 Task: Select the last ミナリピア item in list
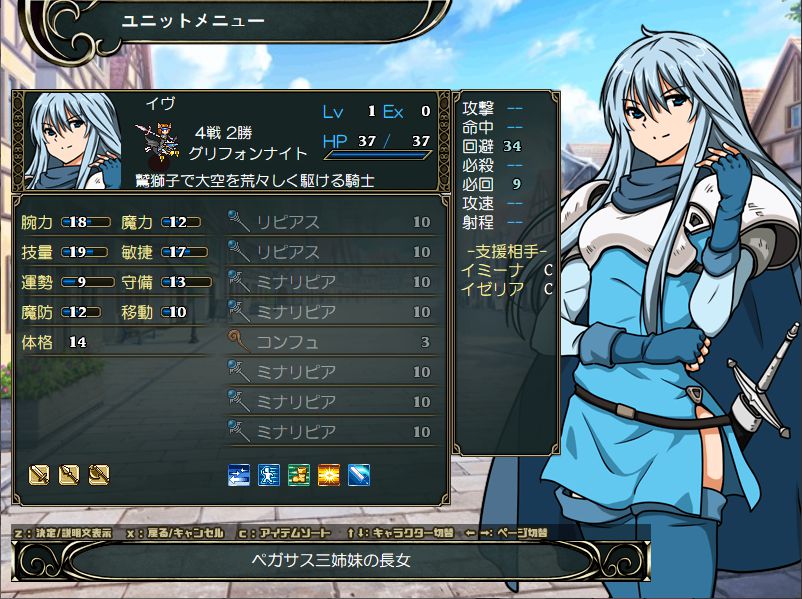(331, 432)
